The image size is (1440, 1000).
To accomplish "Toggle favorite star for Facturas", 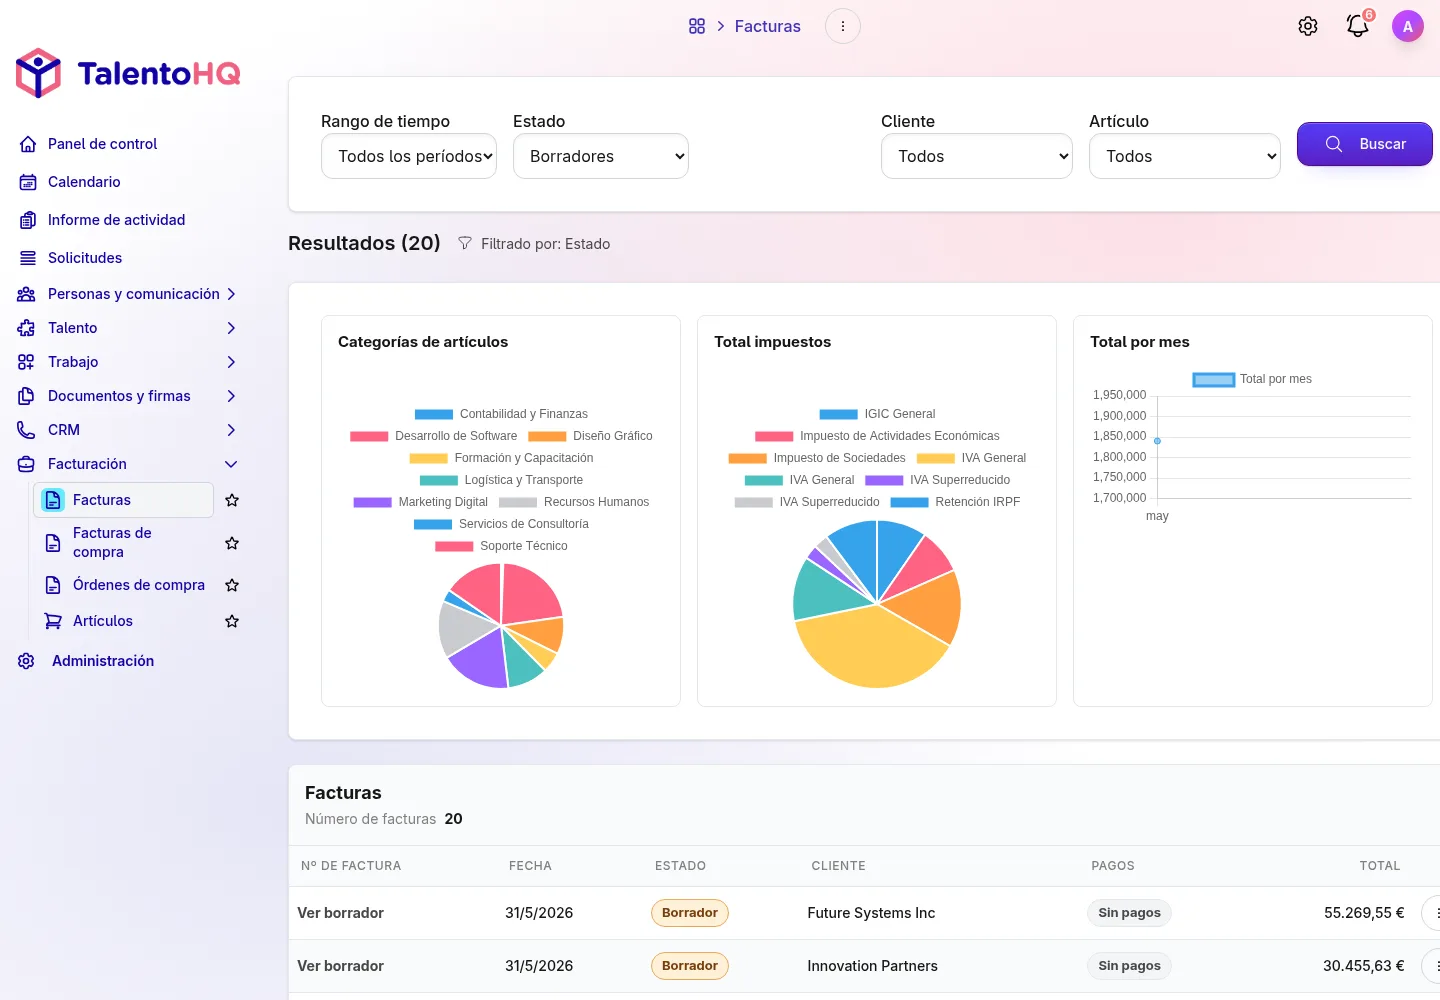I will point(232,500).
